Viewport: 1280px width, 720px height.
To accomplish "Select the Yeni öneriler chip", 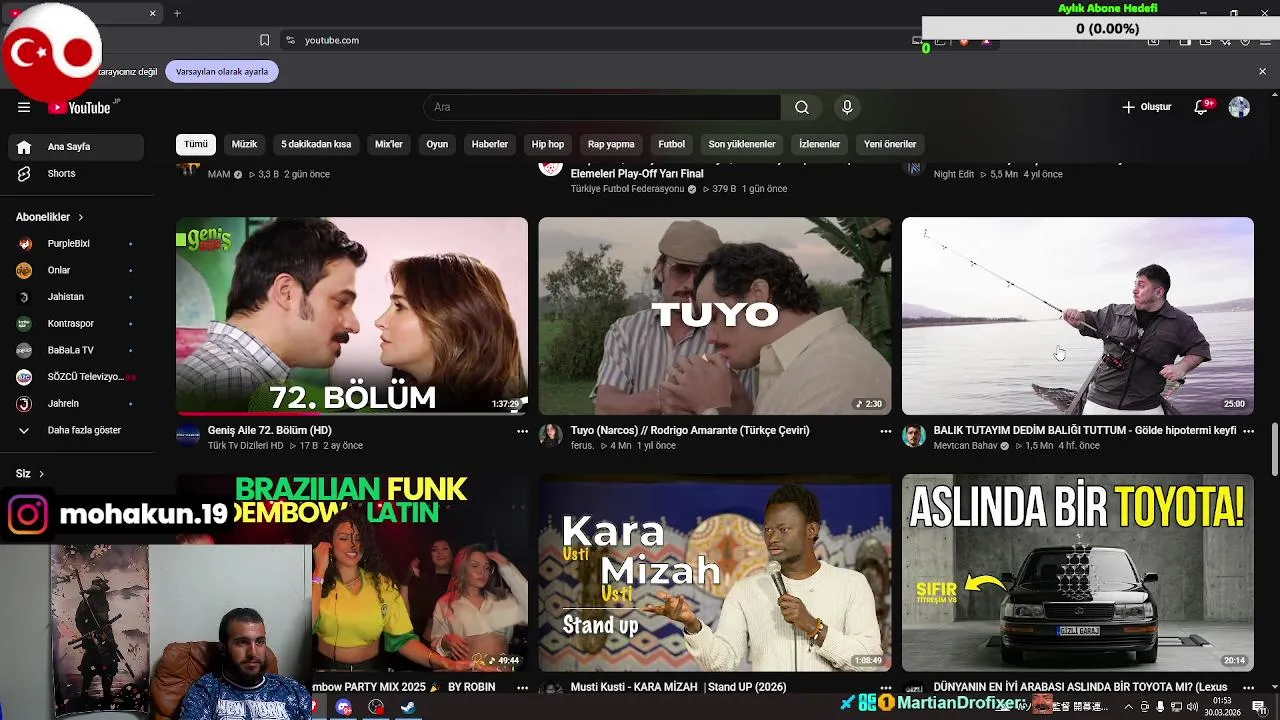I will [890, 144].
